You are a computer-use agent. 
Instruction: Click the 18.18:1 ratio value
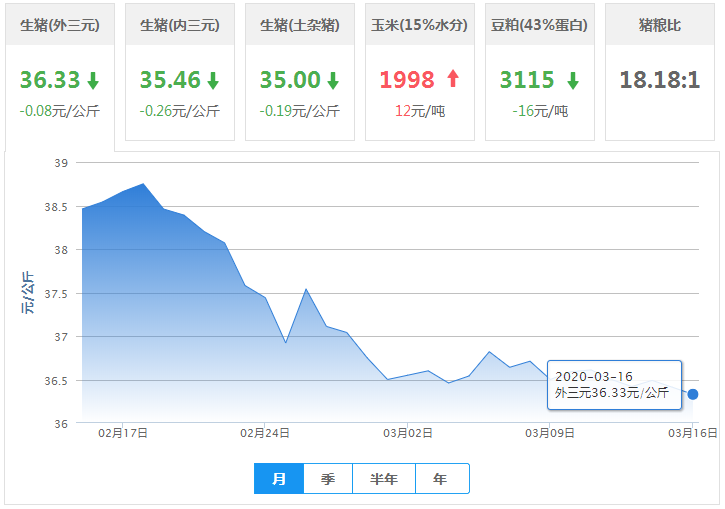[659, 80]
